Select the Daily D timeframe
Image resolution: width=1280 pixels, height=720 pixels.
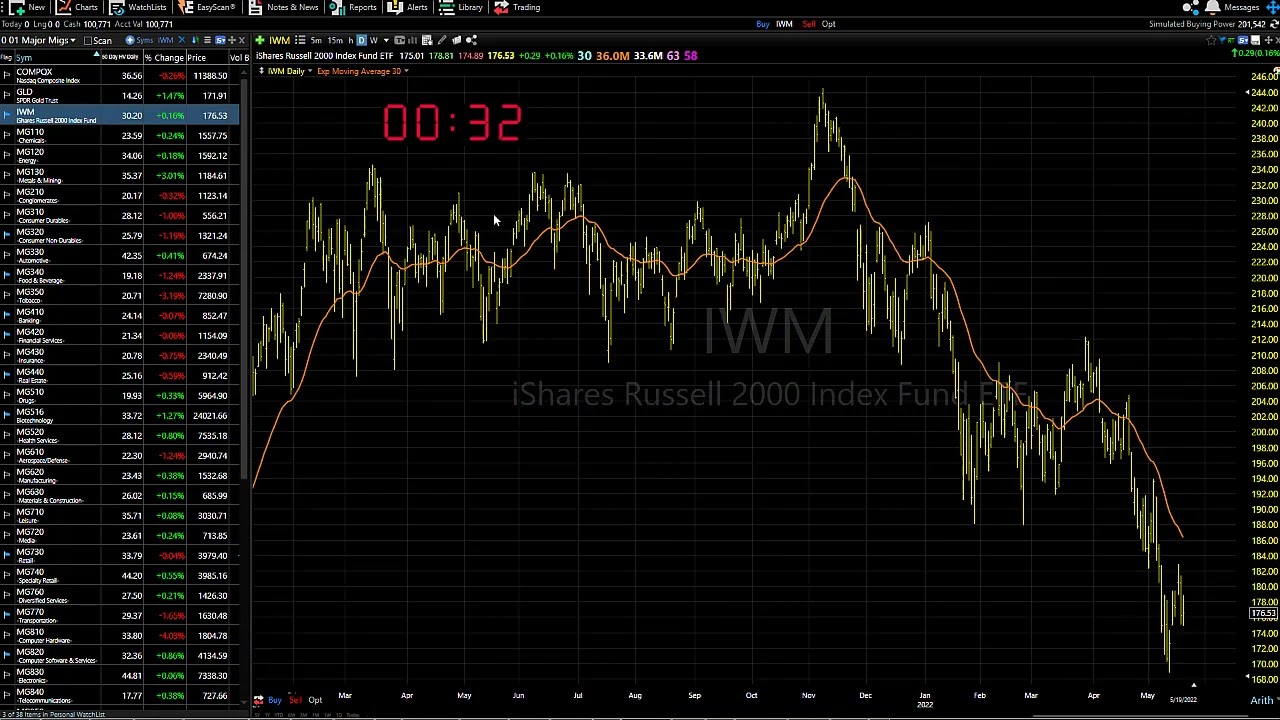click(361, 40)
